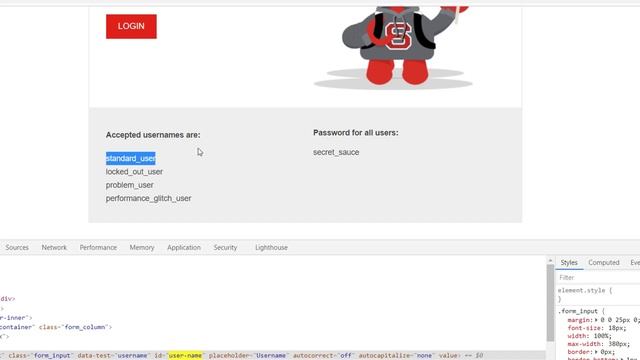Open the Network tab in DevTools
Screen dimensions: 640x360
tap(54, 247)
